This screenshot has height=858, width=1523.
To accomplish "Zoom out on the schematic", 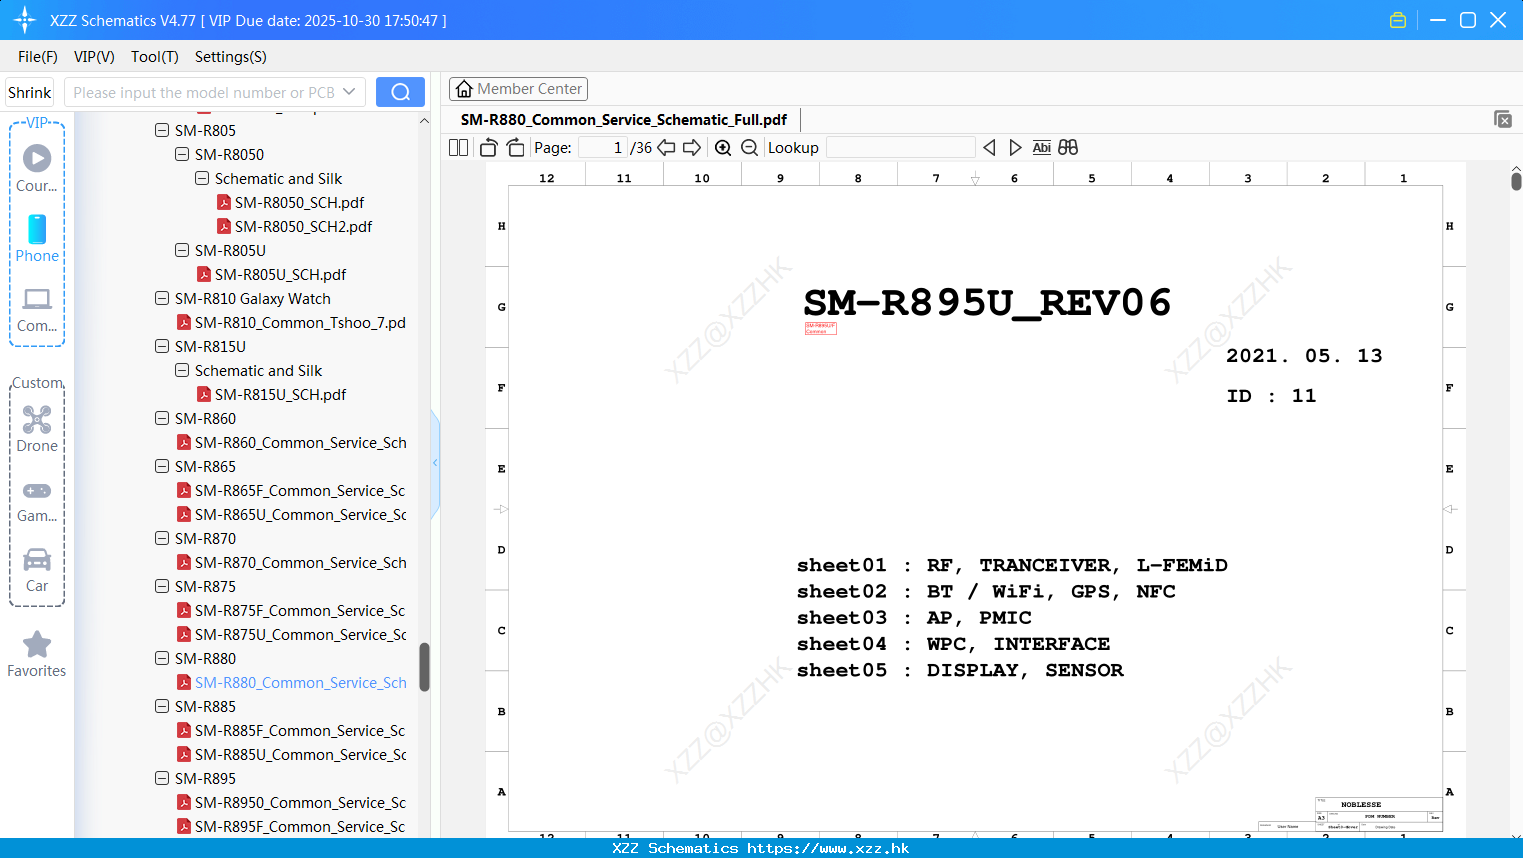I will click(x=748, y=147).
